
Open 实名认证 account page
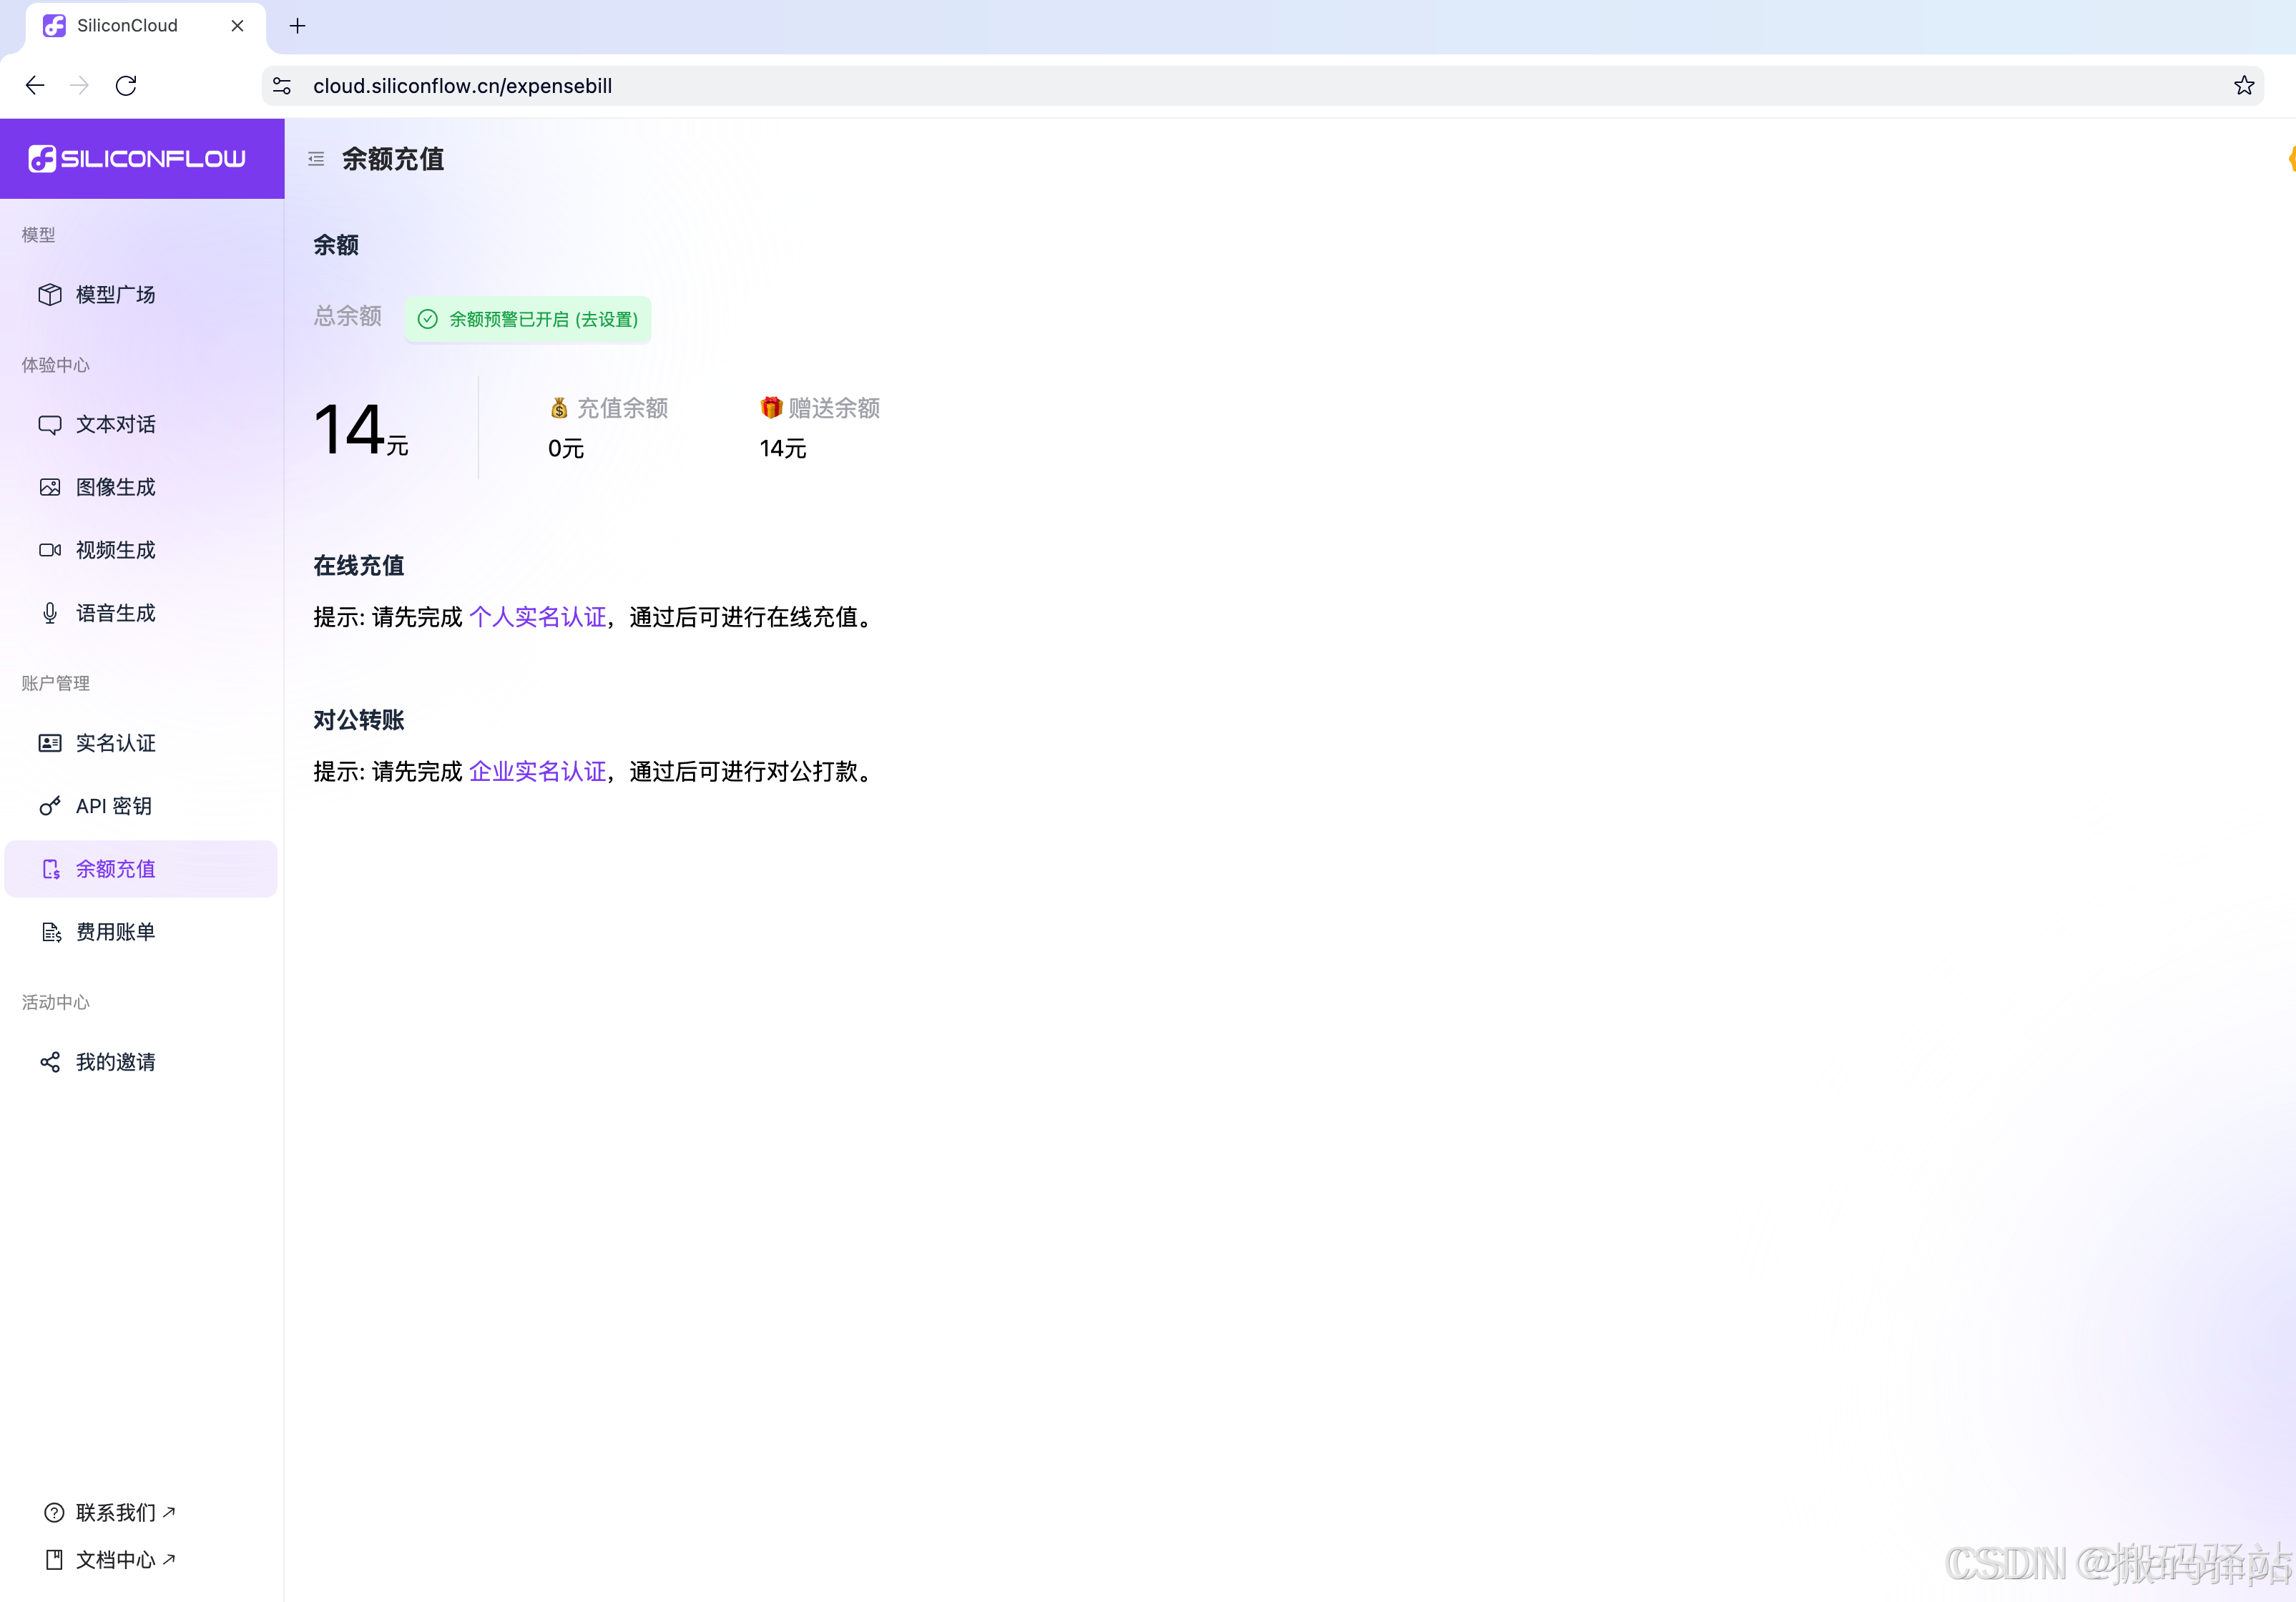pos(115,743)
